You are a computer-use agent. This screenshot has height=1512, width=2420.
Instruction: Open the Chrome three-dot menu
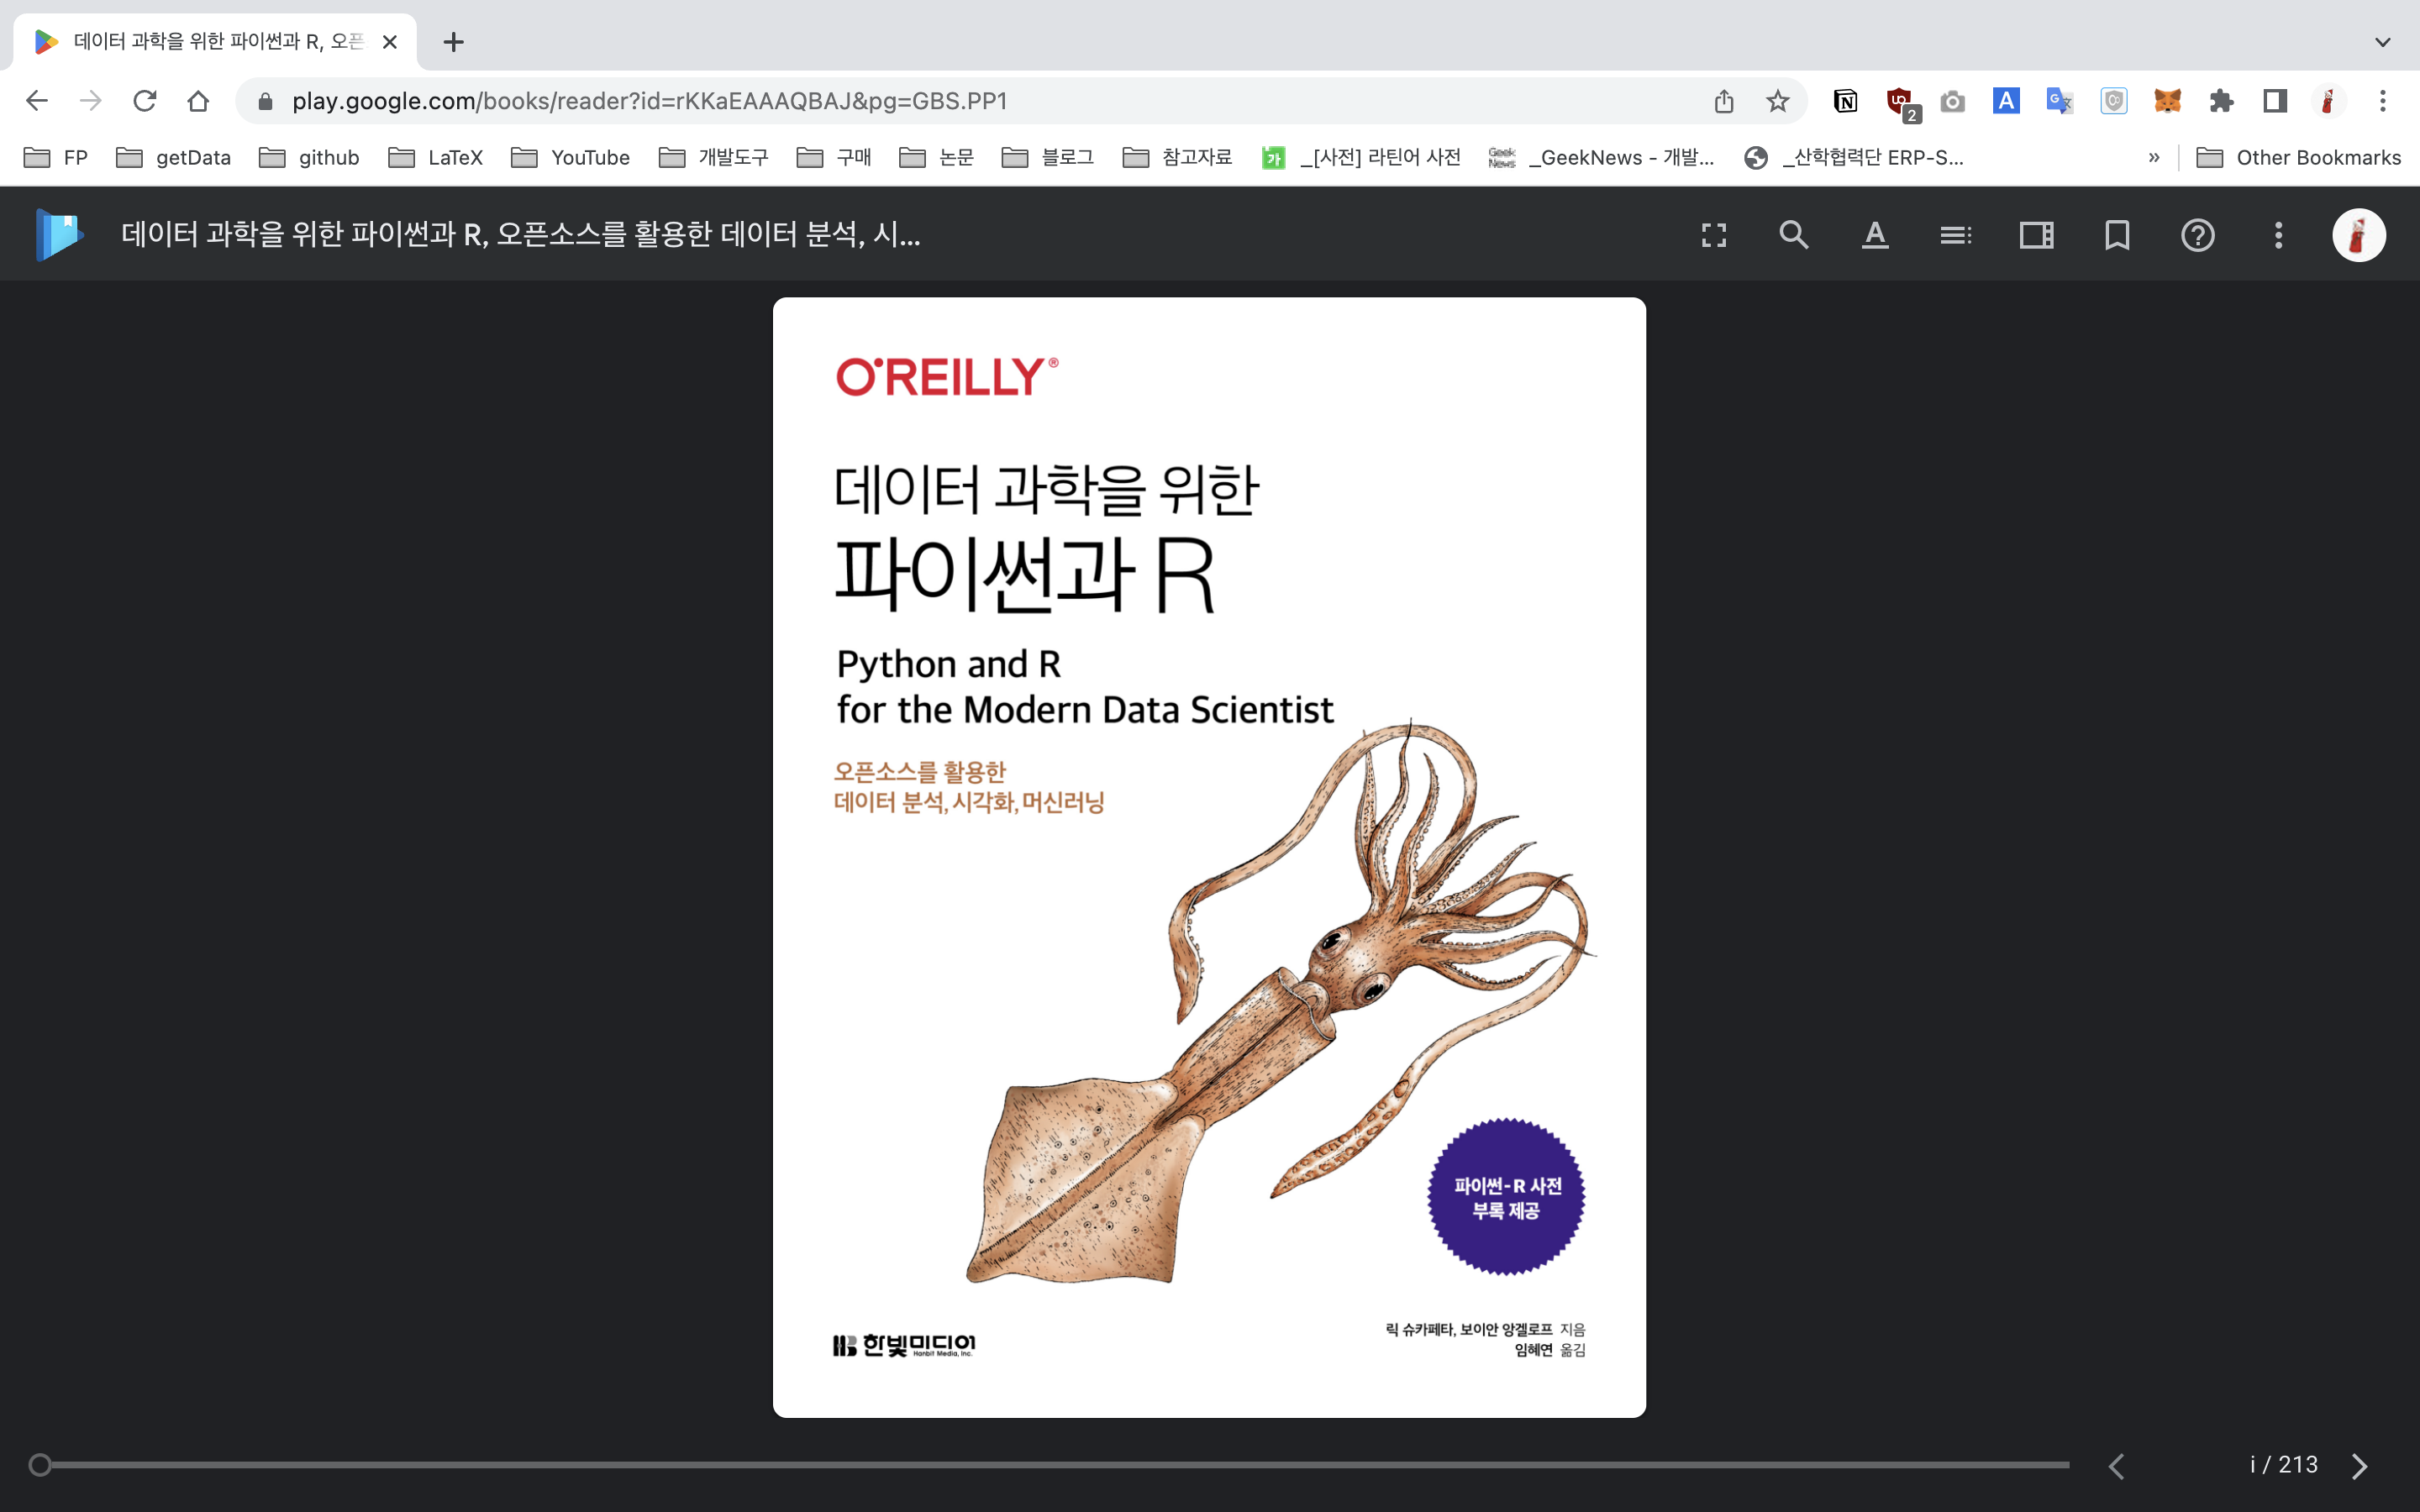(2383, 101)
